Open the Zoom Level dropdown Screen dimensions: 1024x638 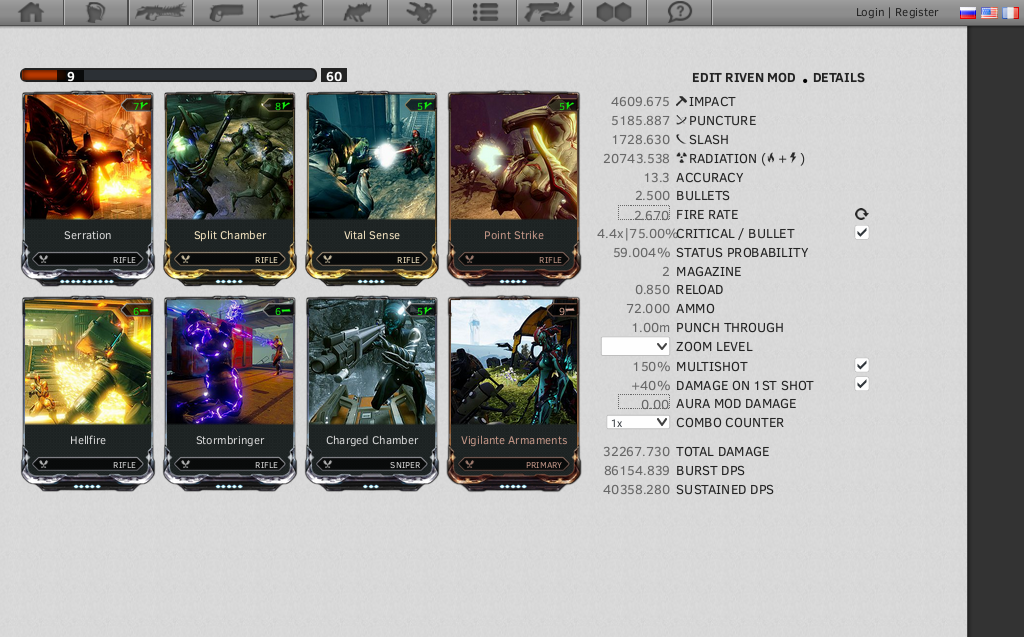(x=635, y=347)
